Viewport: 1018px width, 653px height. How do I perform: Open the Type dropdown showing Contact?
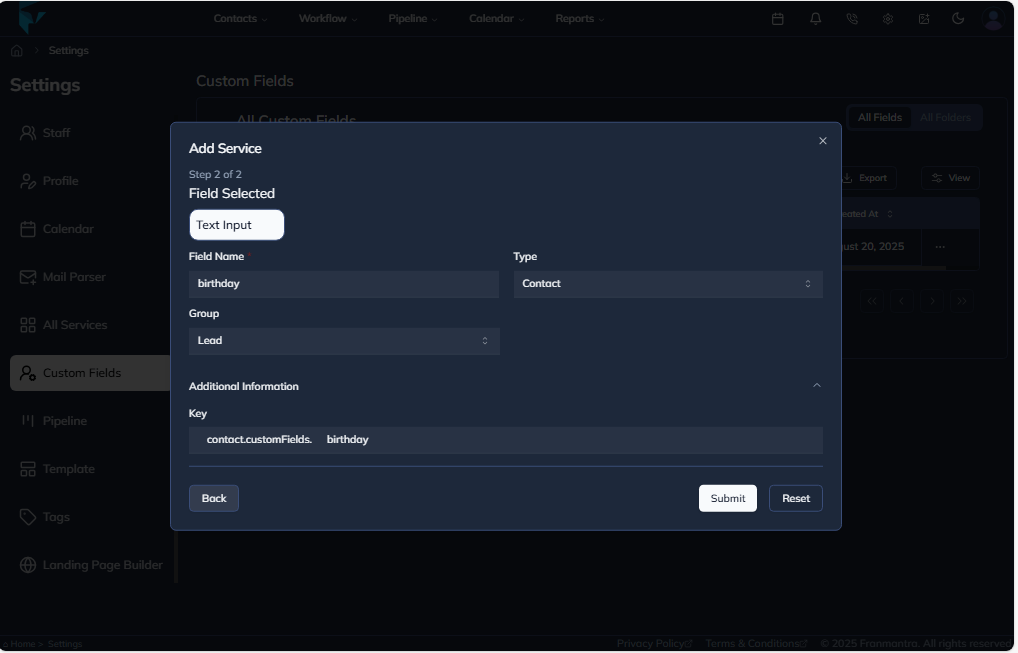[669, 283]
